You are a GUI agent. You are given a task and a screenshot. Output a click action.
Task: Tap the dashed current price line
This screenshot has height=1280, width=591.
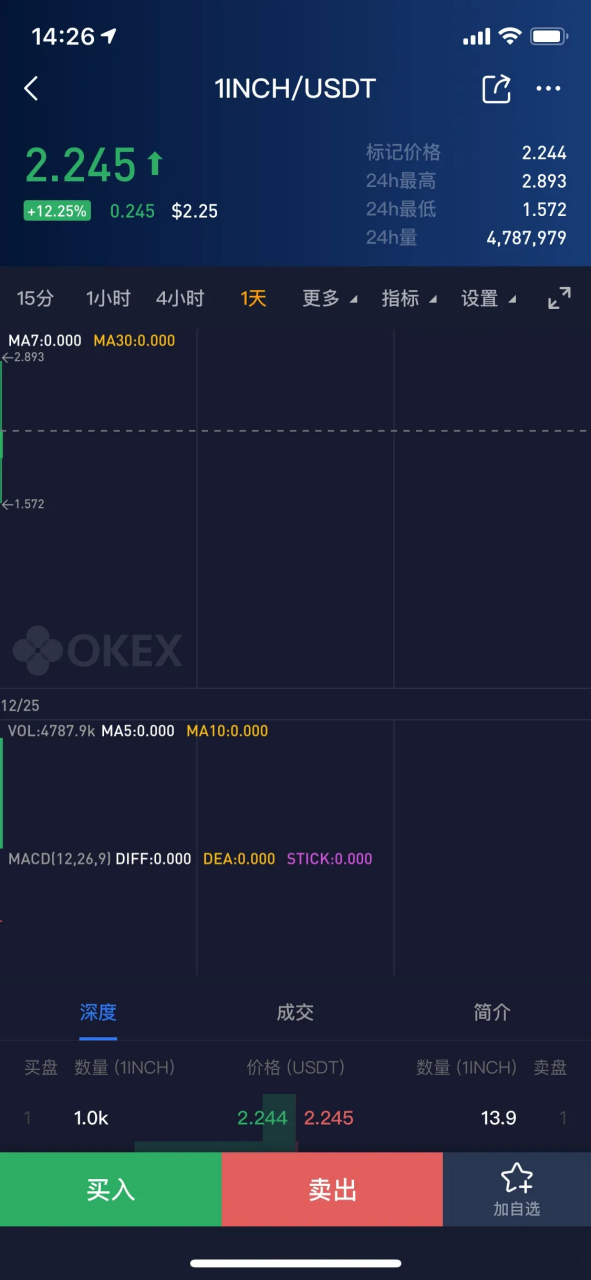[295, 431]
